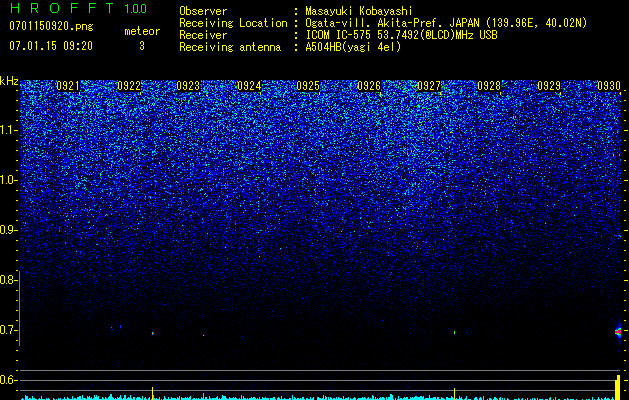629x400 pixels.
Task: Click the yellow meteor marker line below 0927
Action: coord(454,393)
